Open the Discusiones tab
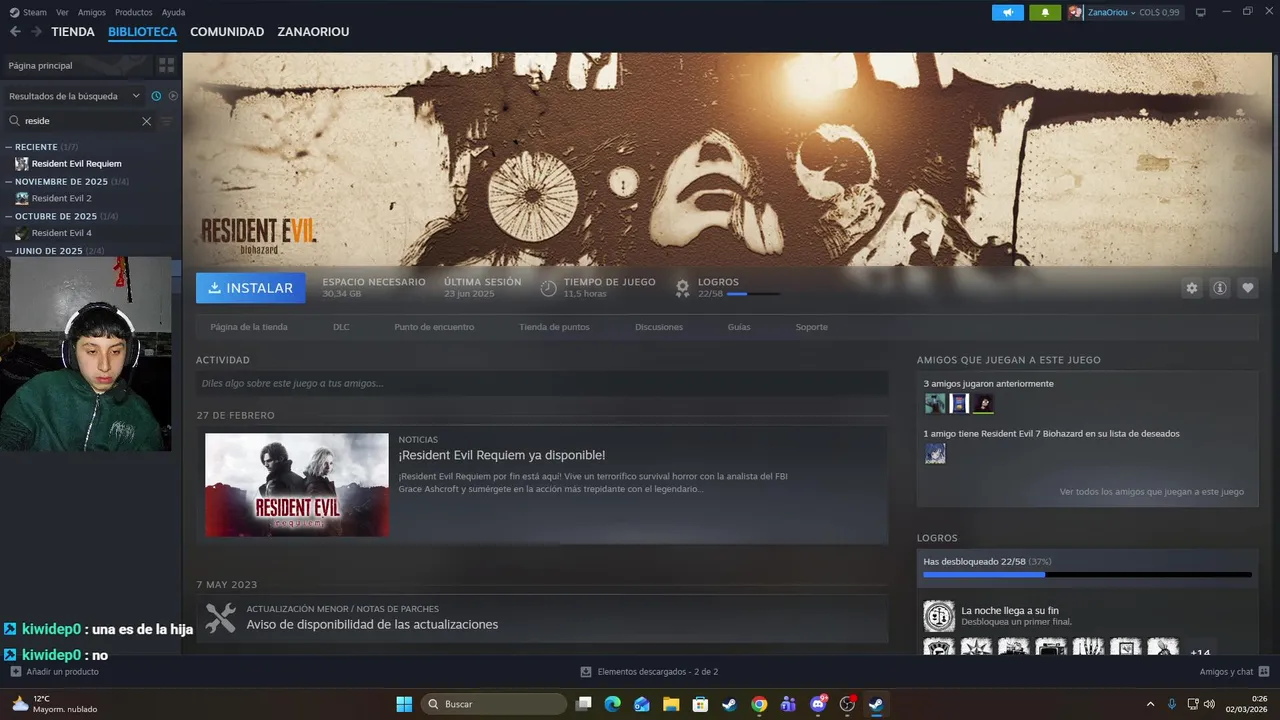 point(659,327)
